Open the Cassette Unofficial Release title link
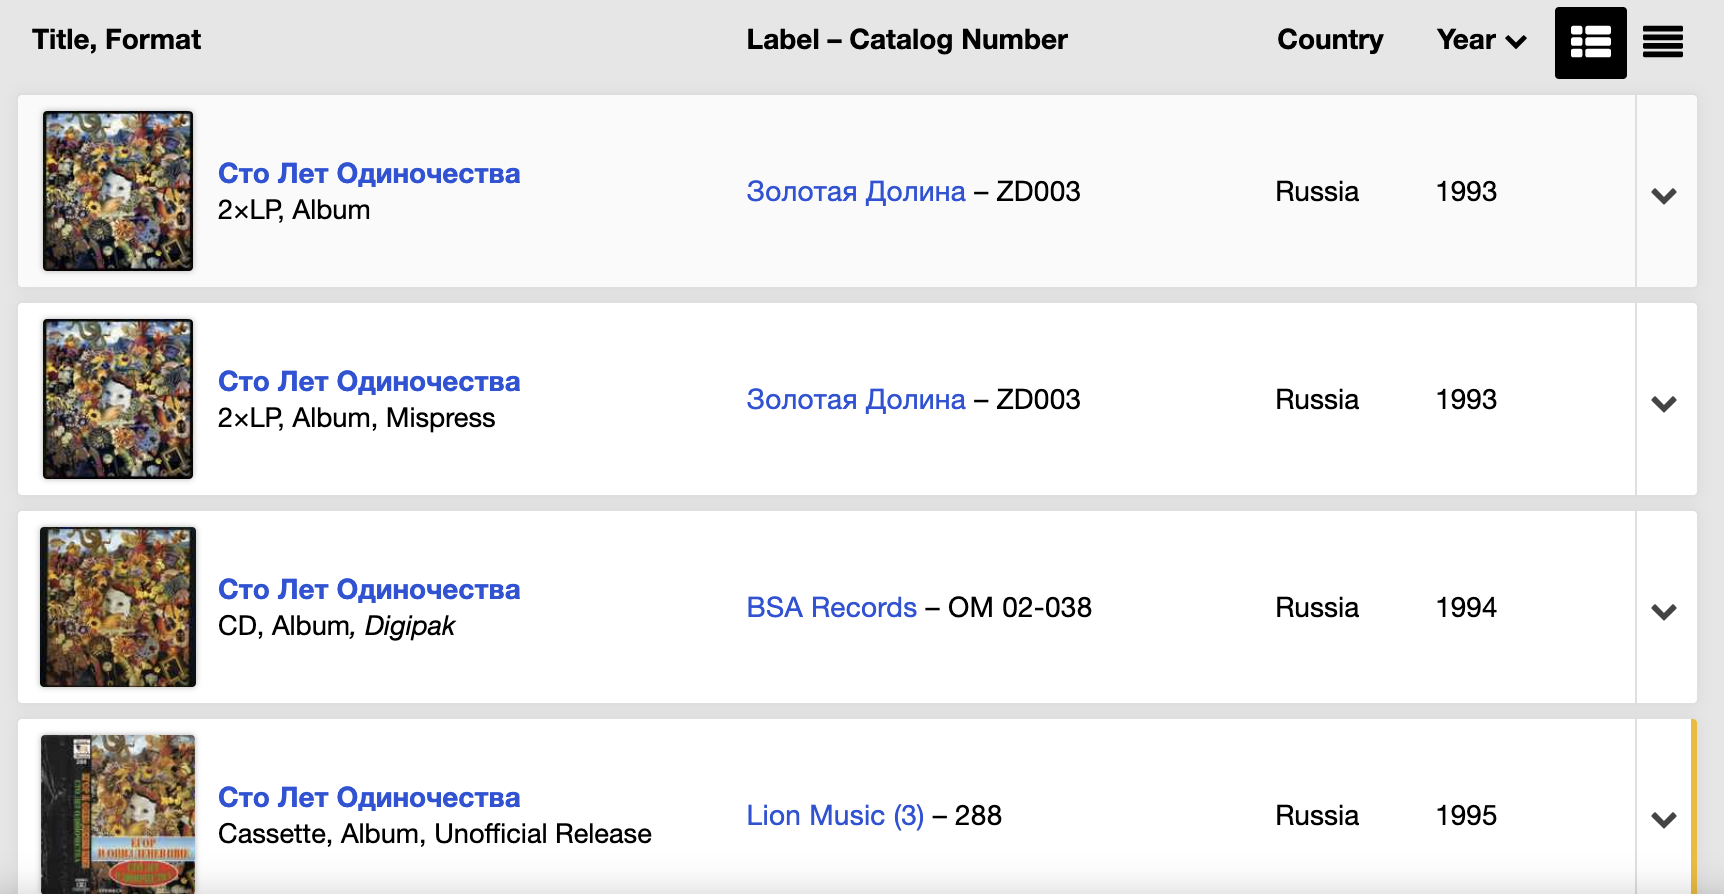This screenshot has height=894, width=1724. tap(369, 798)
